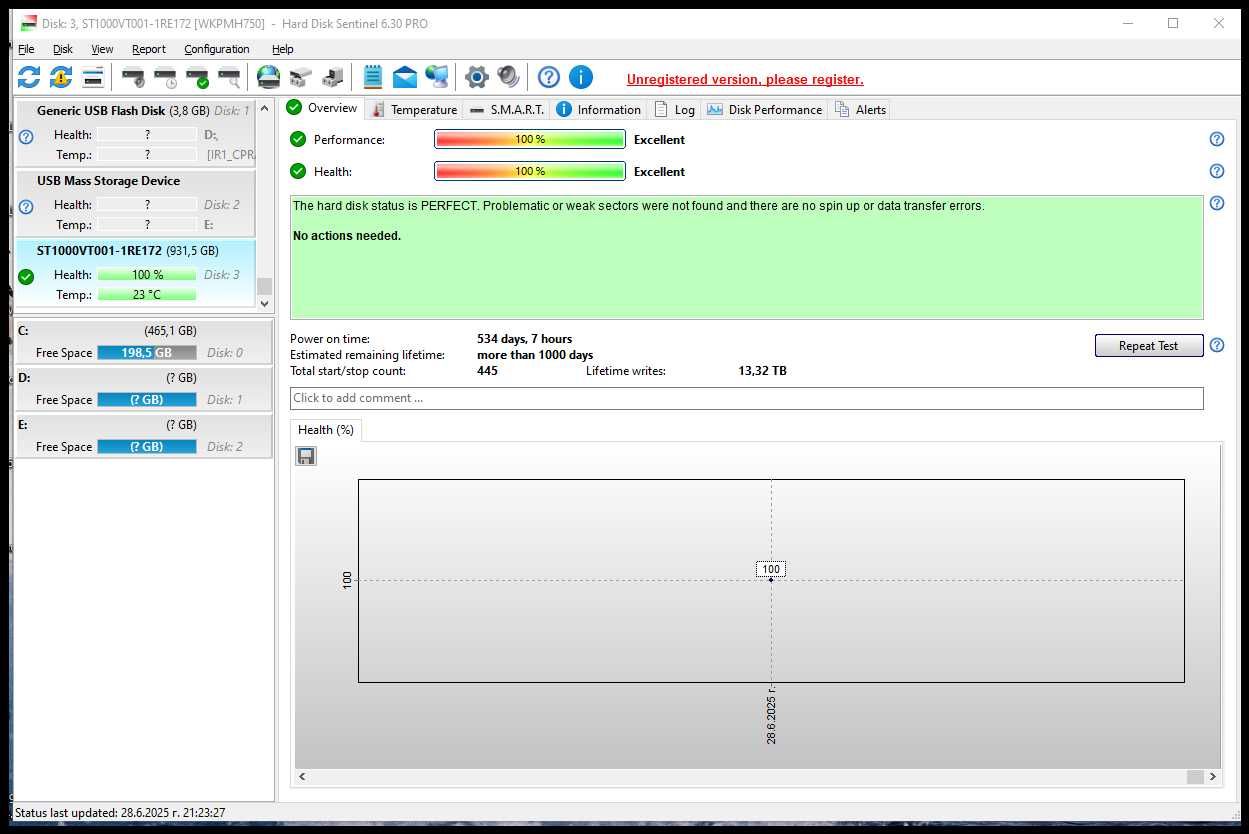The width and height of the screenshot is (1249, 834).
Task: Click the E: free space (? GB) bar
Action: [x=147, y=447]
